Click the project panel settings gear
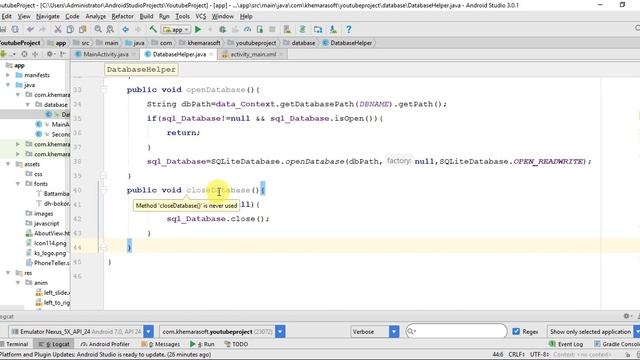The height and width of the screenshot is (360, 640). [49, 54]
